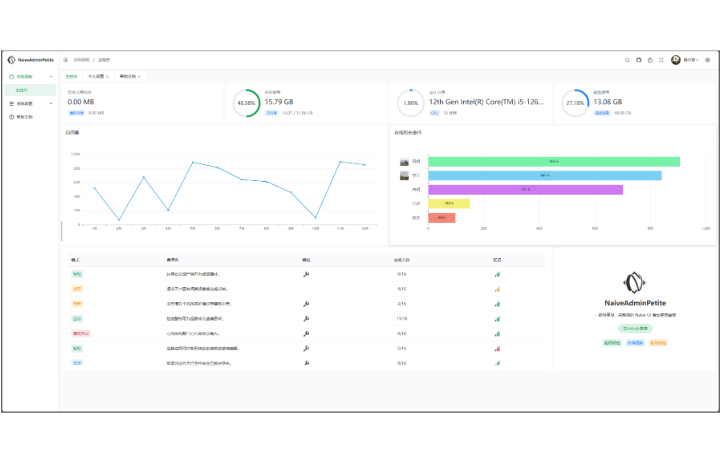720x450 pixels.
Task: Open settings gear icon at top right
Action: click(707, 60)
